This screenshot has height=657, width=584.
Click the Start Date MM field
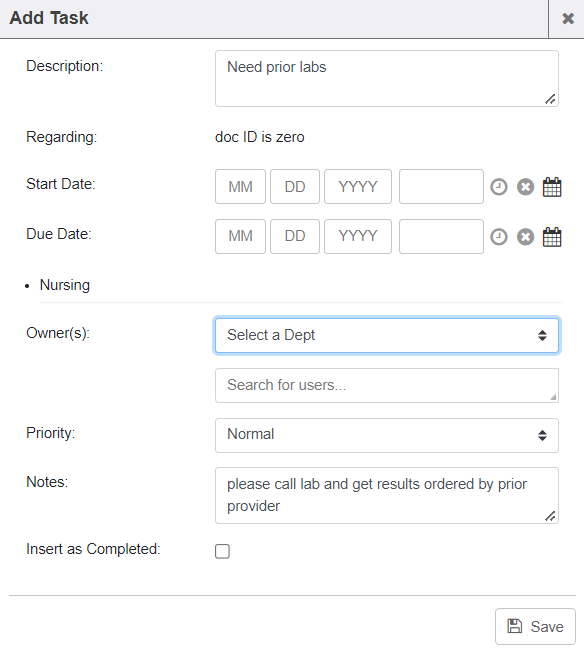(240, 186)
